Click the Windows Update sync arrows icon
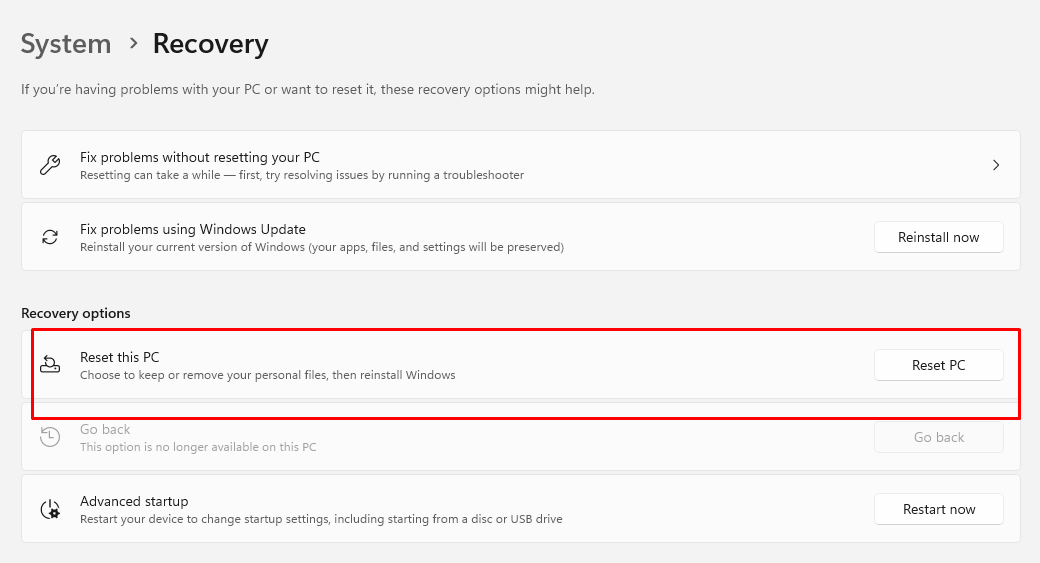 tap(50, 237)
